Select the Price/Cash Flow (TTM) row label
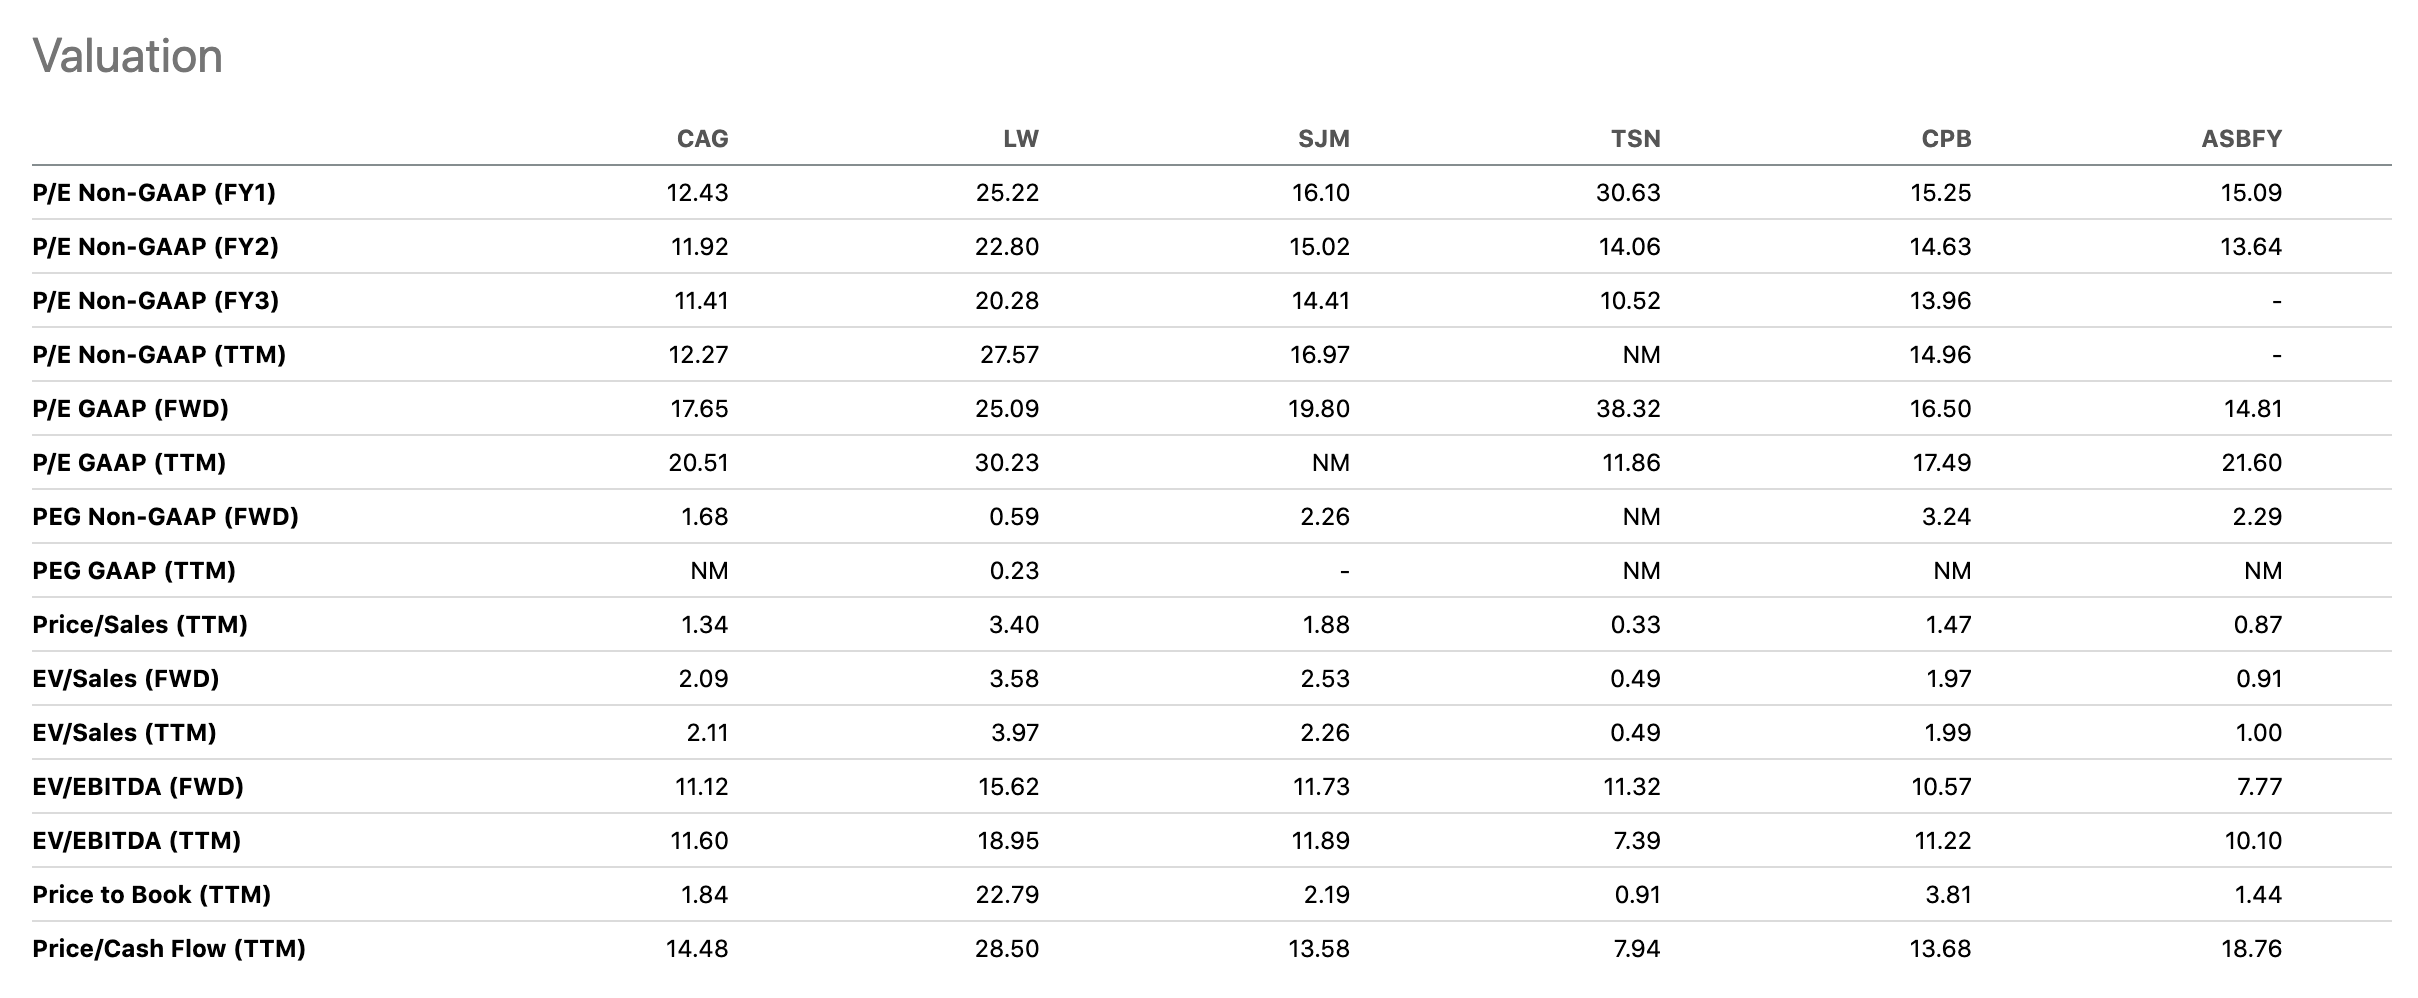The image size is (2418, 998). coord(169,949)
